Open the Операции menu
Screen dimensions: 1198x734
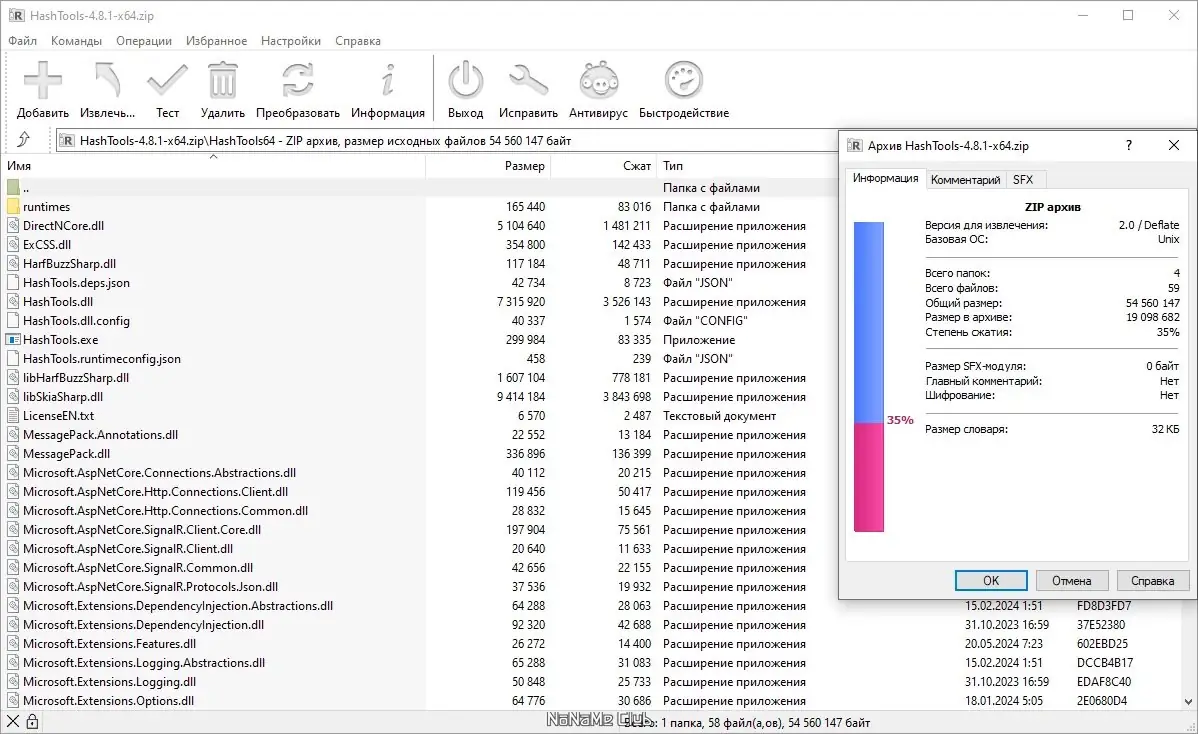(x=144, y=40)
